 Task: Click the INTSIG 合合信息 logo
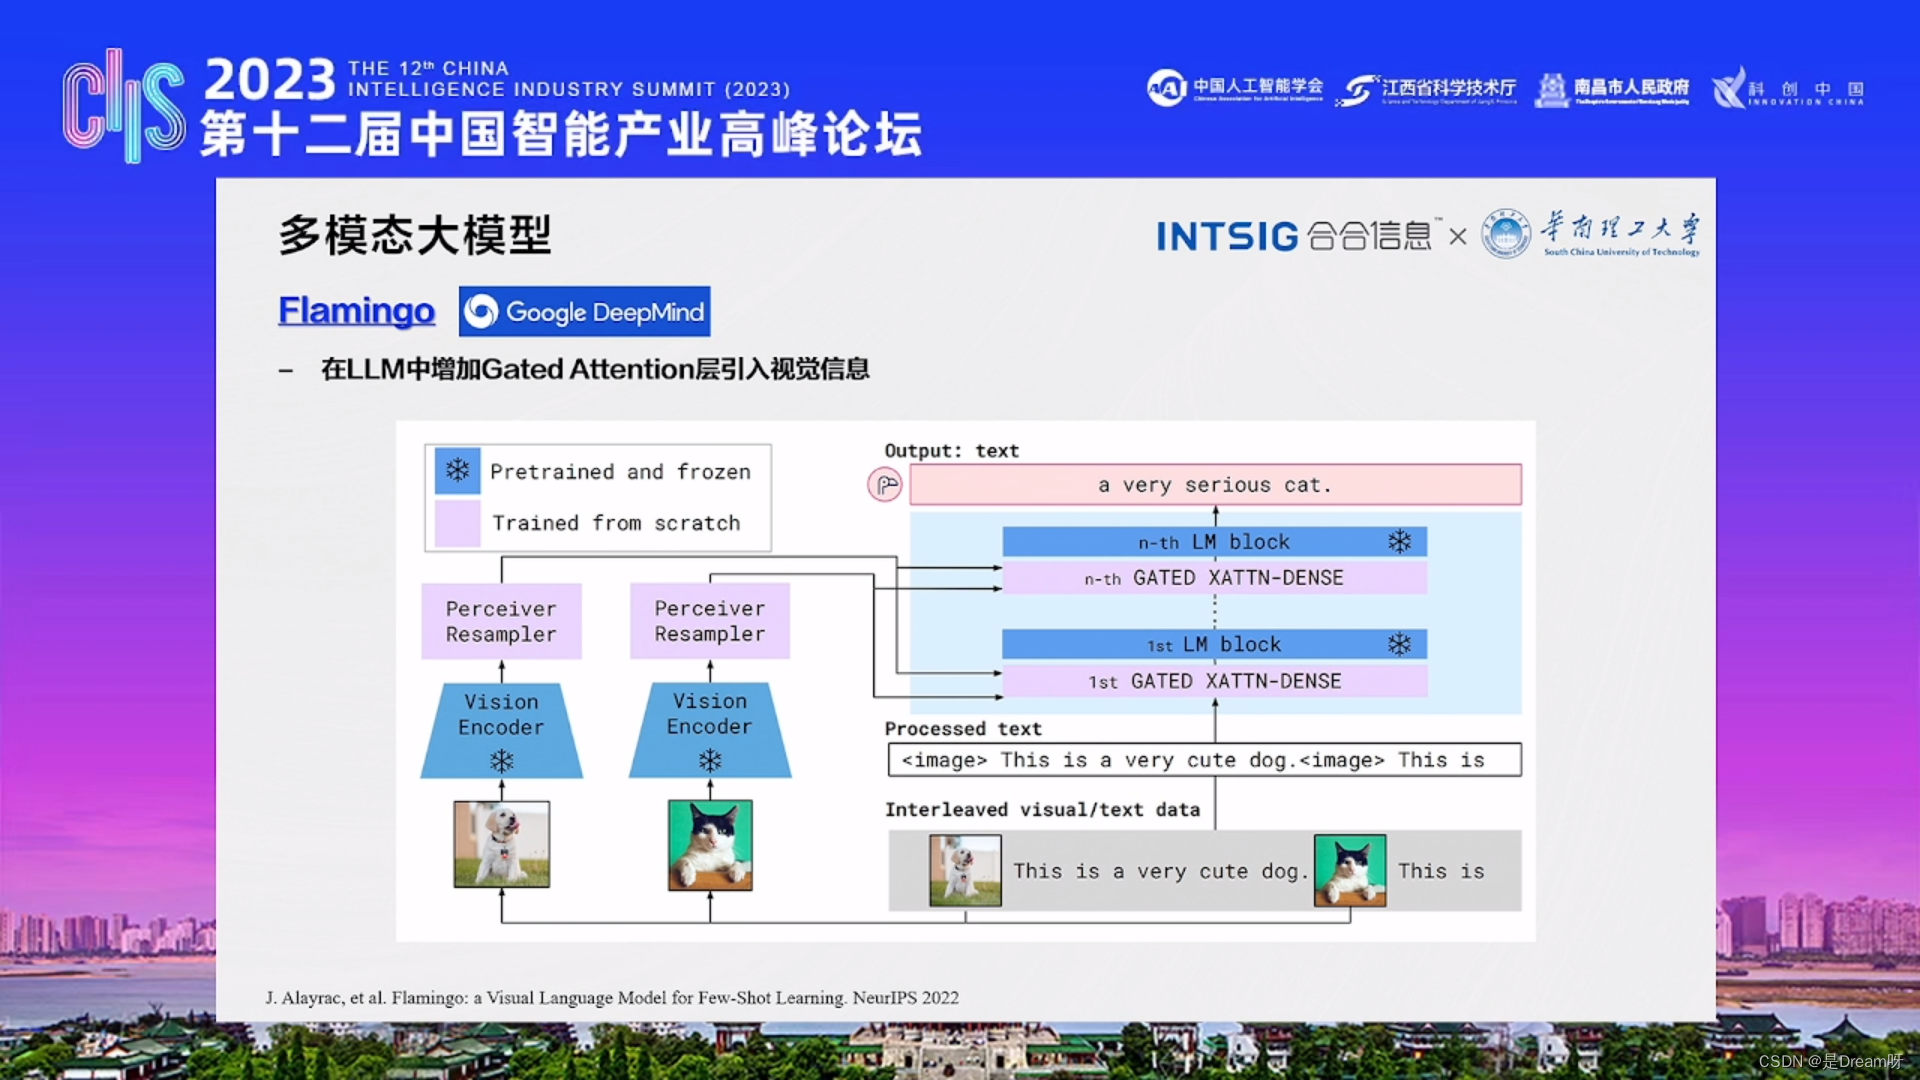click(1298, 236)
